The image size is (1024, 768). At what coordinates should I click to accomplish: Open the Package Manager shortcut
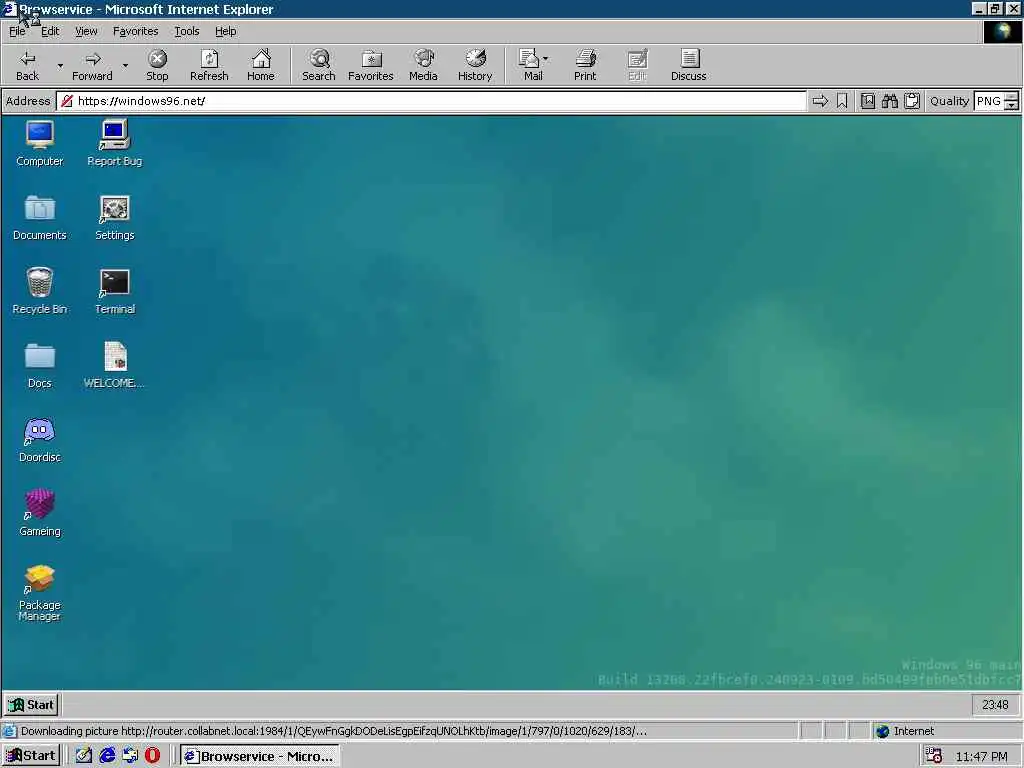tap(40, 593)
